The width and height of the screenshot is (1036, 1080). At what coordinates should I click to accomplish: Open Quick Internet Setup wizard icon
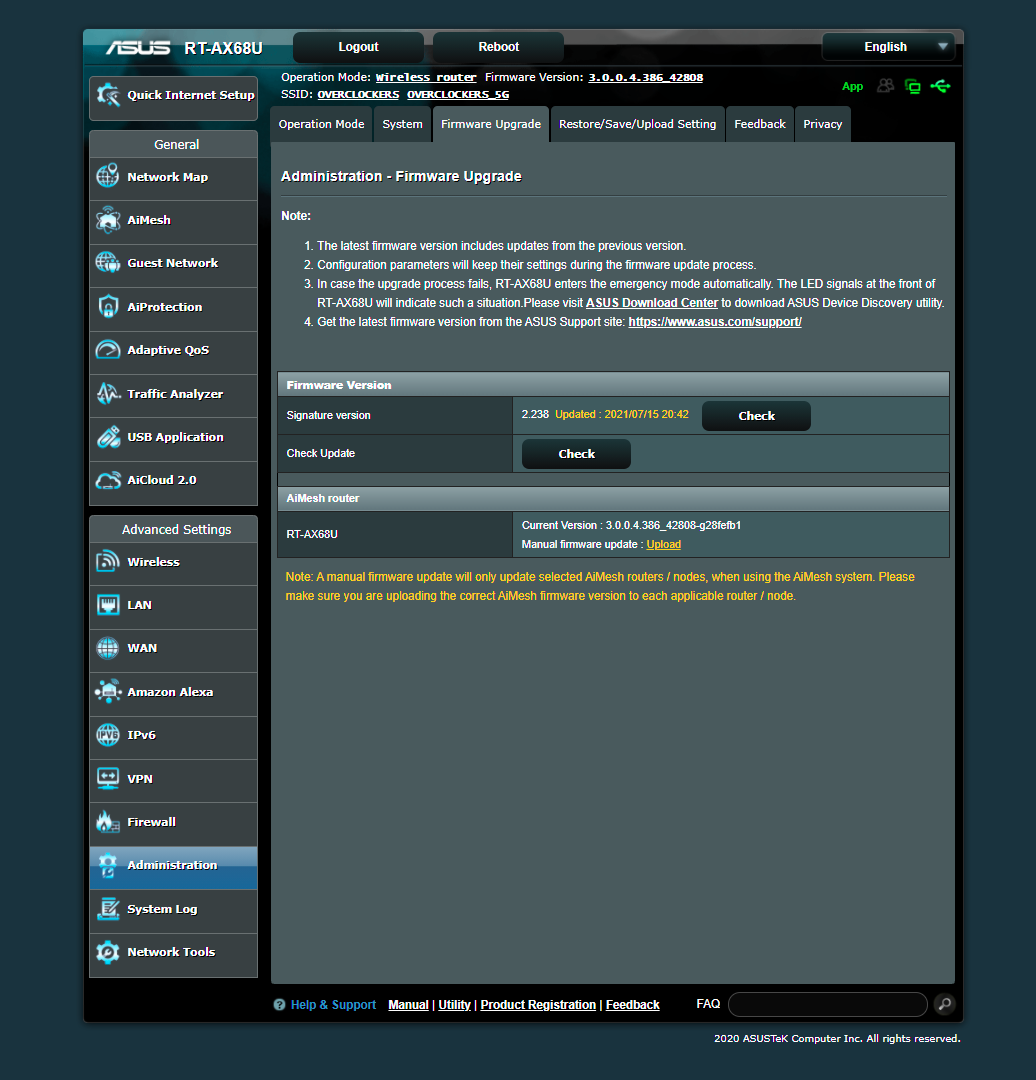(108, 95)
